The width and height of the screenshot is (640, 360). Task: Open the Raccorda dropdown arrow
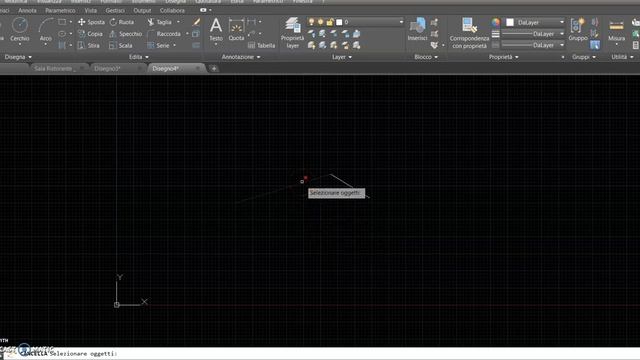point(187,34)
